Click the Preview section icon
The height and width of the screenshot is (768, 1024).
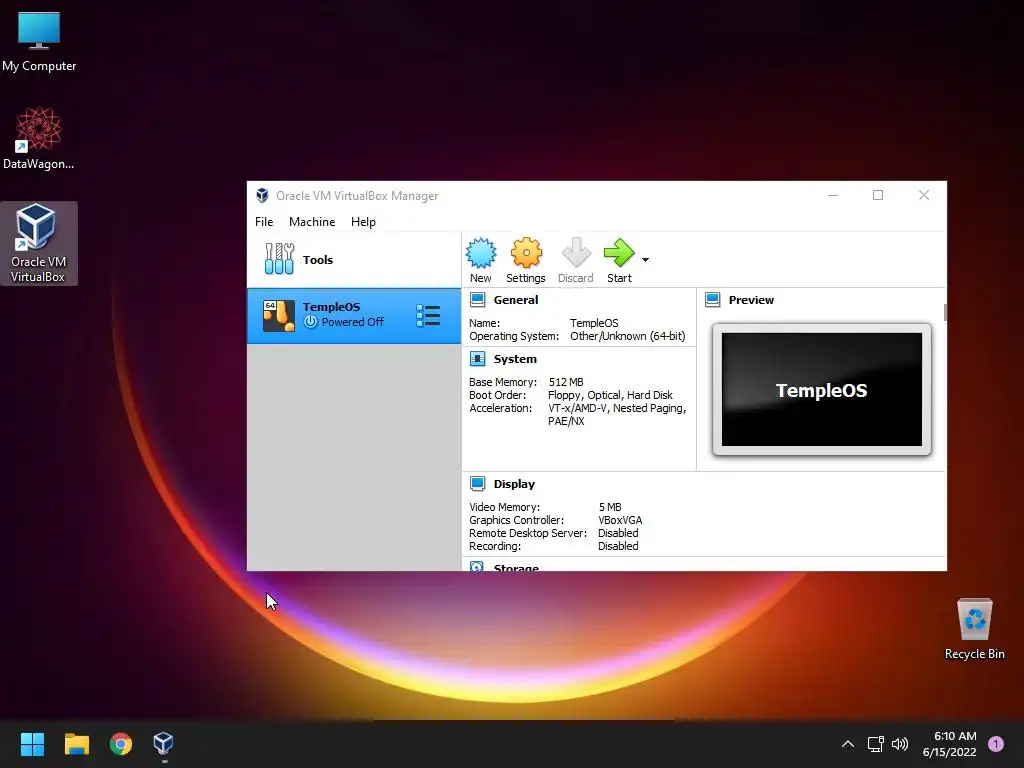pyautogui.click(x=712, y=300)
